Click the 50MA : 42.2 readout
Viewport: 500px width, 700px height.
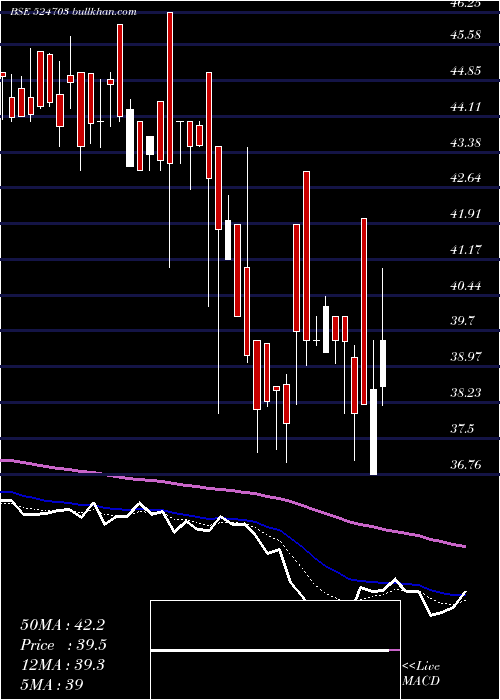[x=62, y=625]
